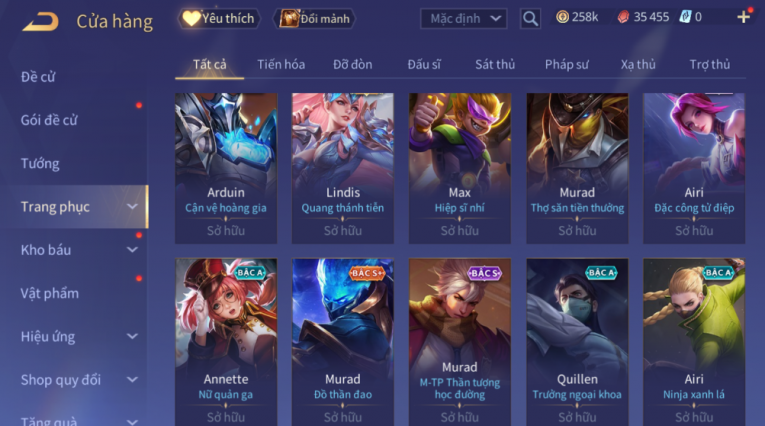Tap the gold coin balance icon
The width and height of the screenshot is (765, 426).
pyautogui.click(x=563, y=18)
